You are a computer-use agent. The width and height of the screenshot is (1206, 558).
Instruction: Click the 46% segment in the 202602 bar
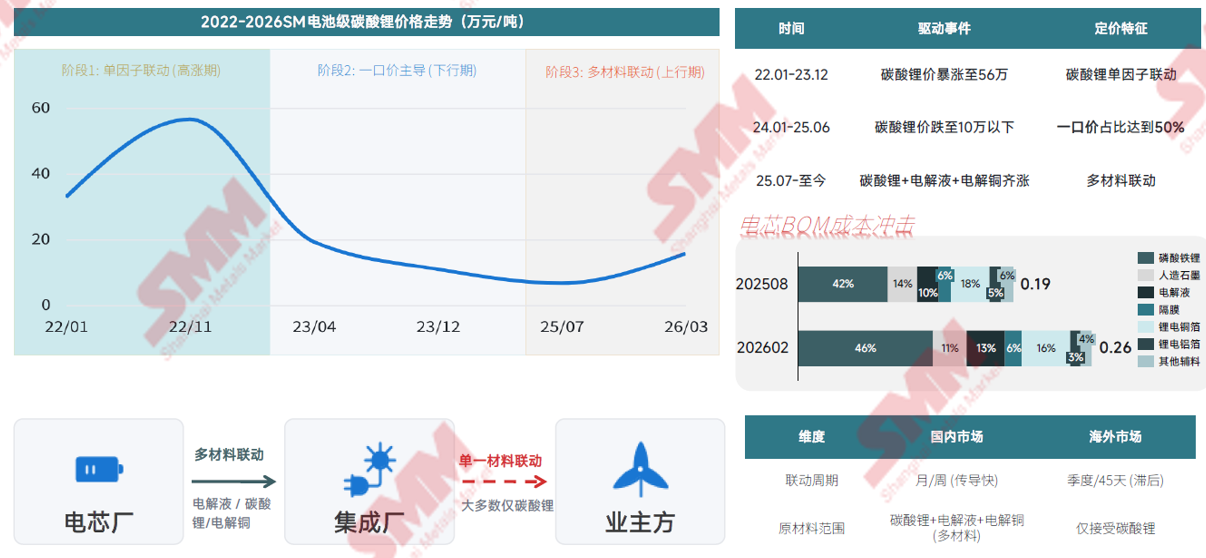(865, 347)
